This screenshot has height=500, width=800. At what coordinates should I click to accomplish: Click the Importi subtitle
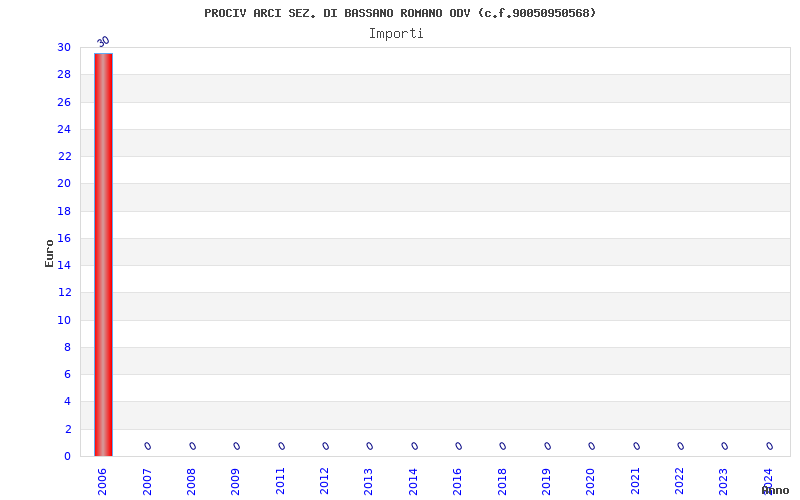pyautogui.click(x=396, y=34)
